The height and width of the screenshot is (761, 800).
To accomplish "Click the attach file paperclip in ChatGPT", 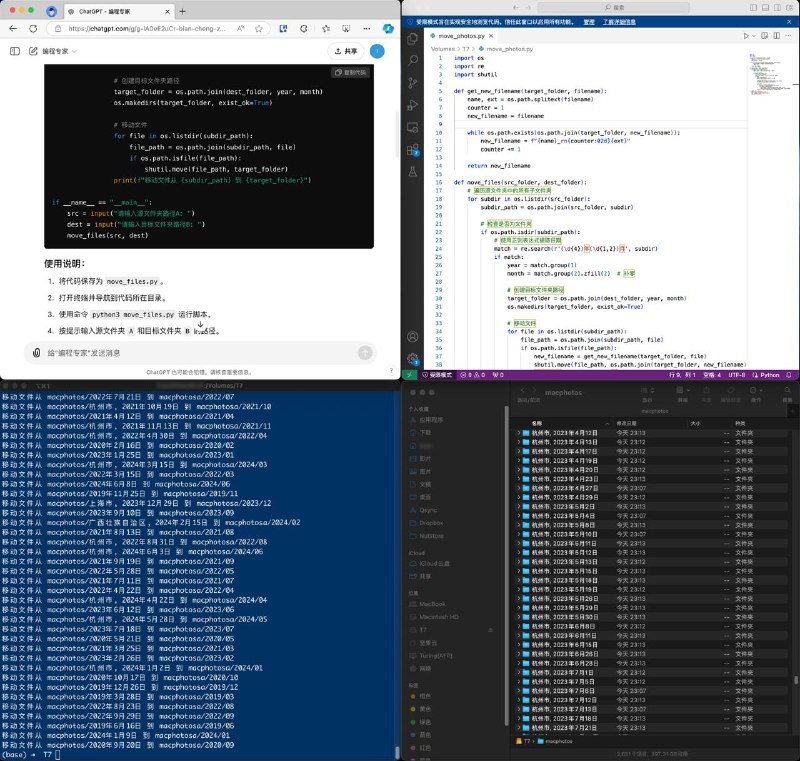I will (x=37, y=352).
